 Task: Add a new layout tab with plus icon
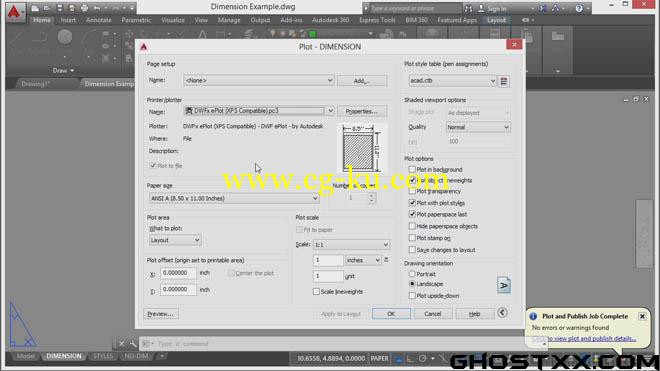161,356
